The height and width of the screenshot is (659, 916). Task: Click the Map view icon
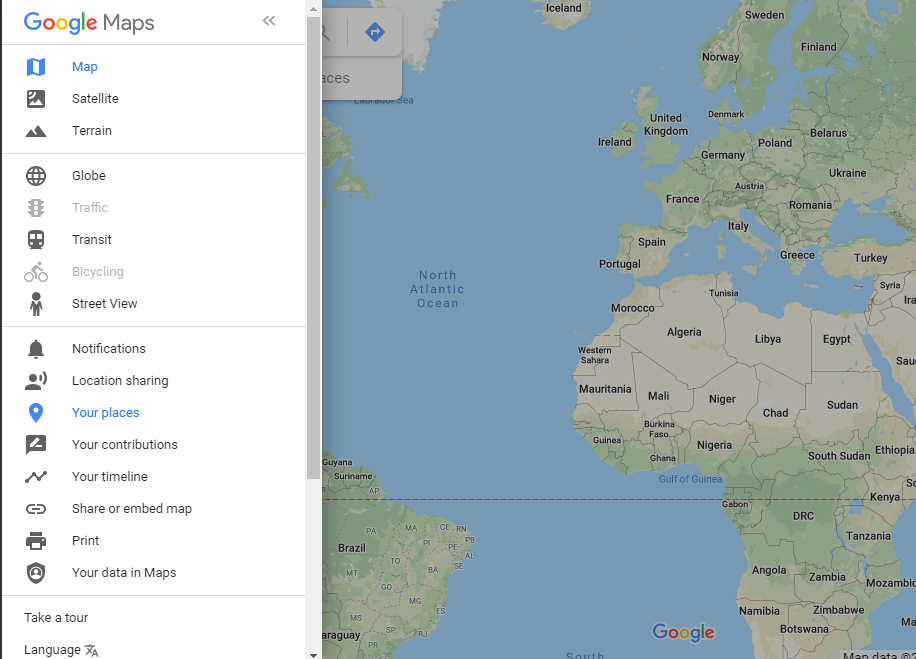tap(36, 67)
